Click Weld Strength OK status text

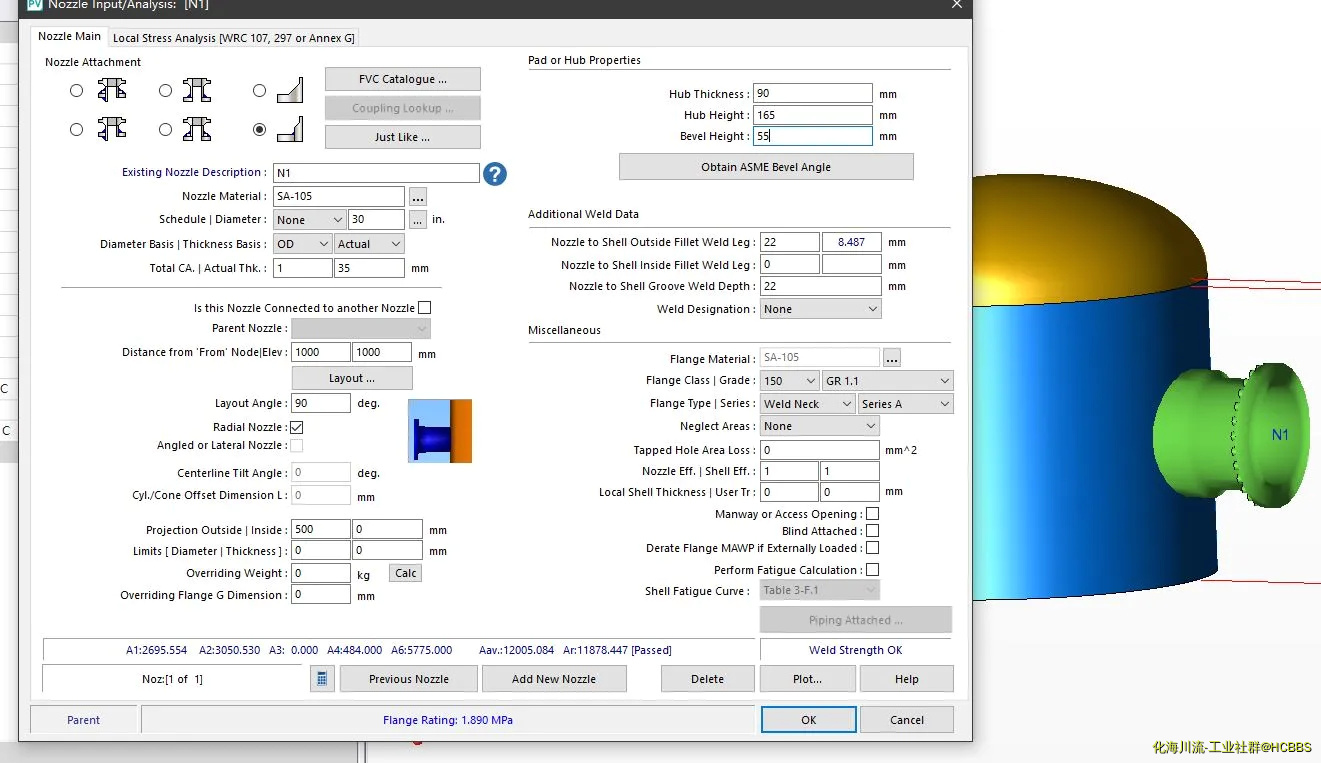(856, 650)
